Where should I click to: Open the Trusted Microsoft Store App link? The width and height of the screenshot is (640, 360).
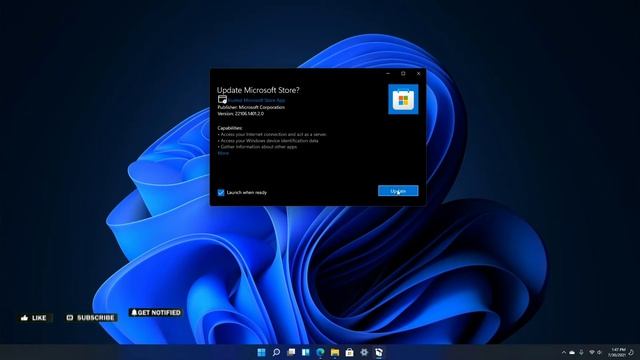coord(257,100)
